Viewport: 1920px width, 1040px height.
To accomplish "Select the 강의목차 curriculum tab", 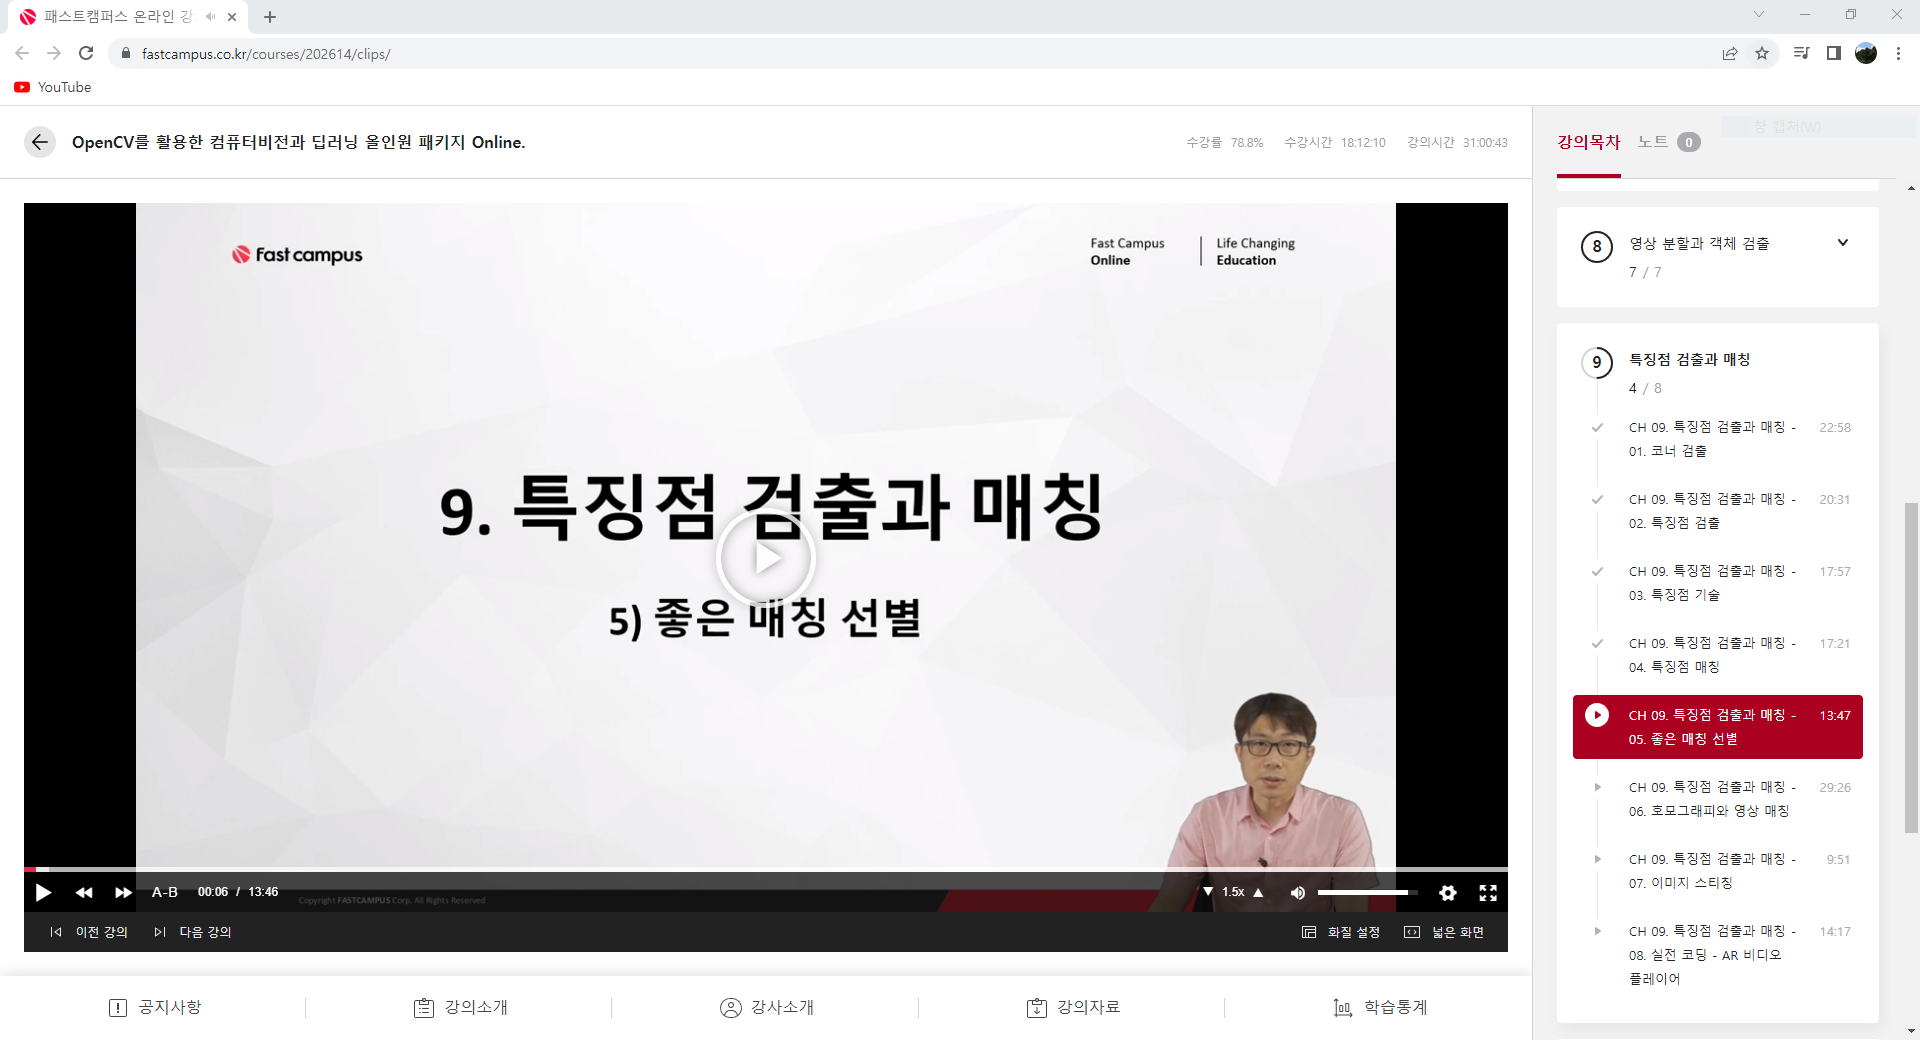I will pos(1588,142).
